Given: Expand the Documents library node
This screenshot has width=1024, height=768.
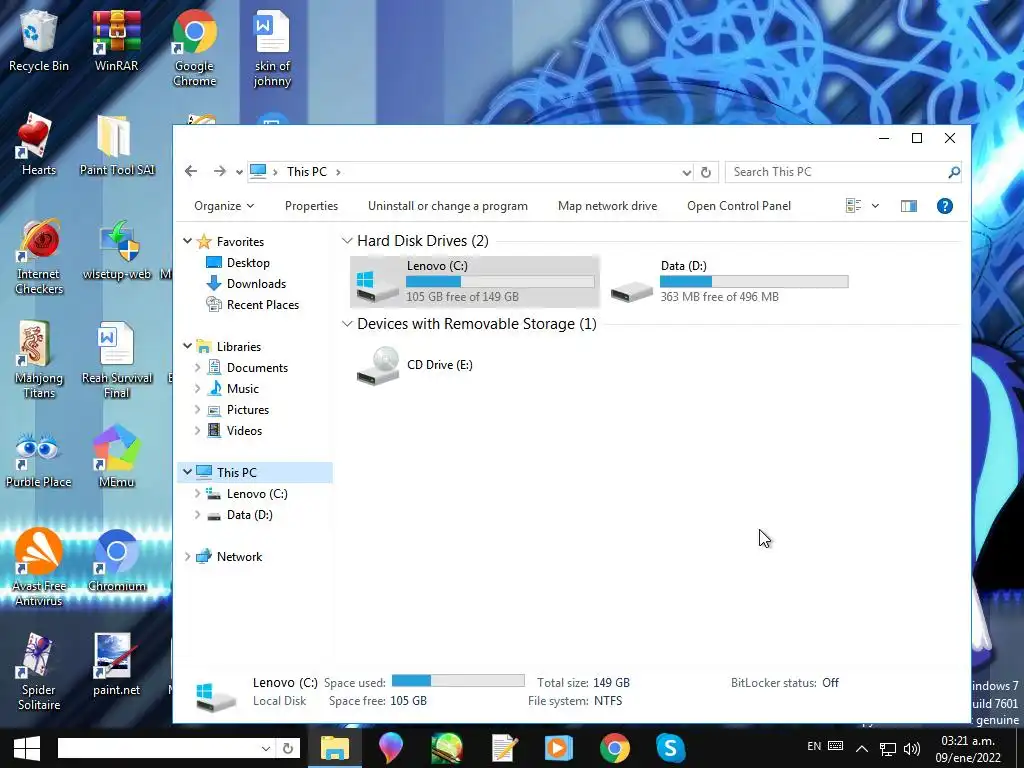Looking at the screenshot, I should (x=197, y=368).
